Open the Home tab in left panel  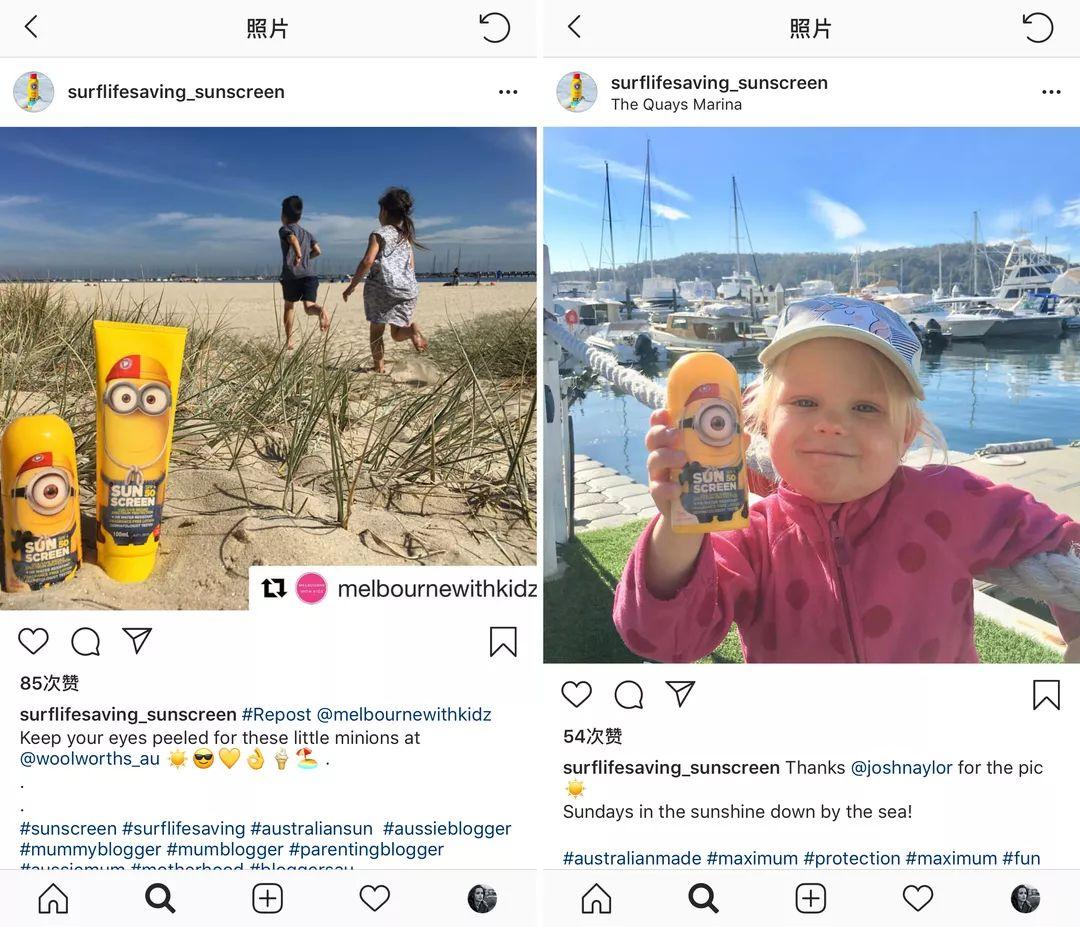point(53,899)
